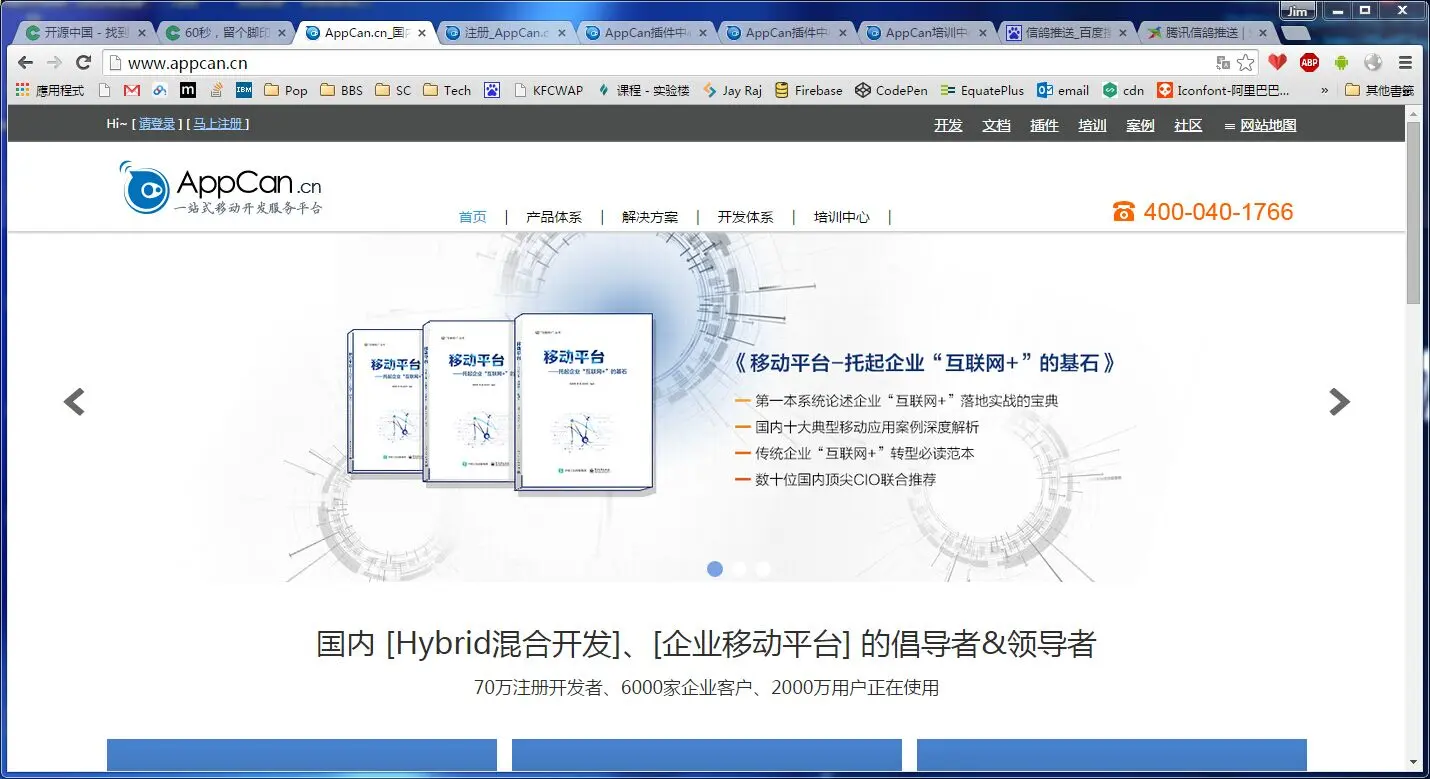The height and width of the screenshot is (779, 1430).
Task: Open the Gmail bookmark icon
Action: [x=131, y=90]
